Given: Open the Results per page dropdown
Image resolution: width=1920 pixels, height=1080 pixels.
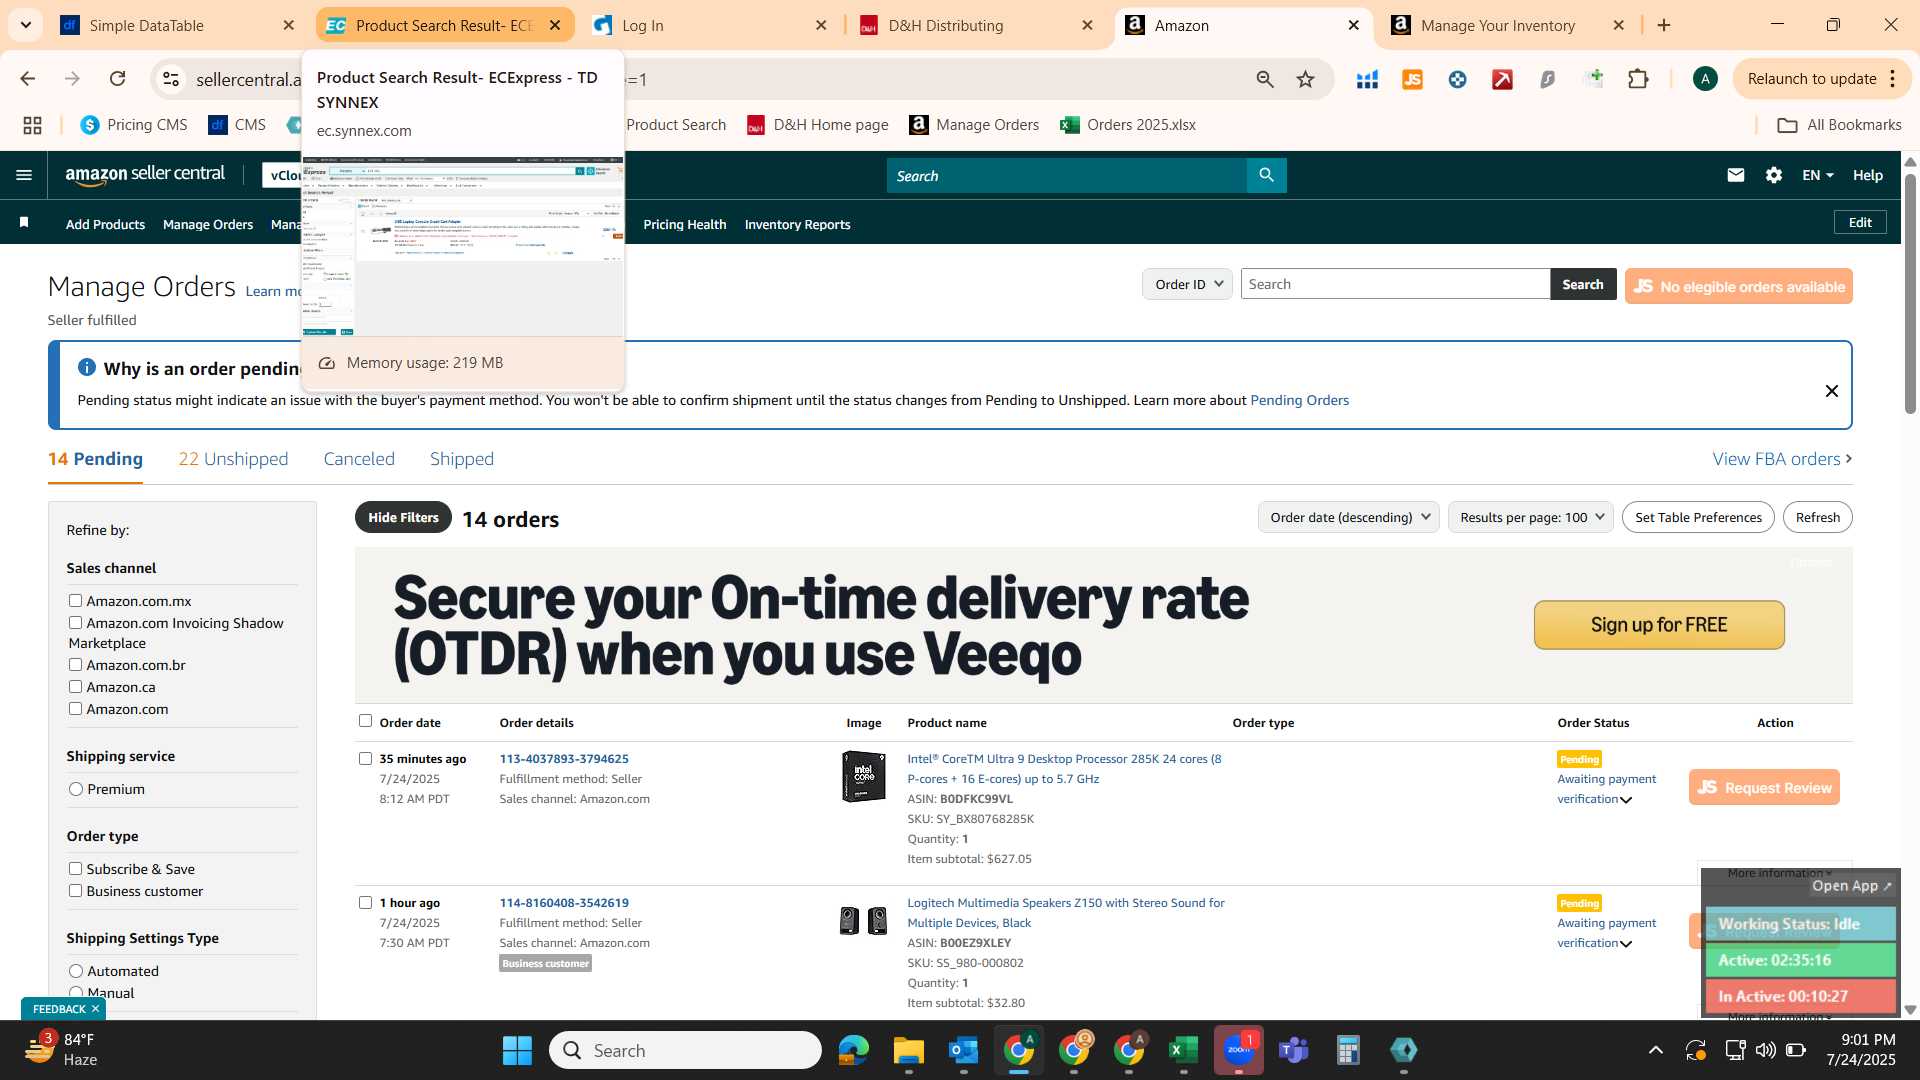Looking at the screenshot, I should [x=1530, y=517].
